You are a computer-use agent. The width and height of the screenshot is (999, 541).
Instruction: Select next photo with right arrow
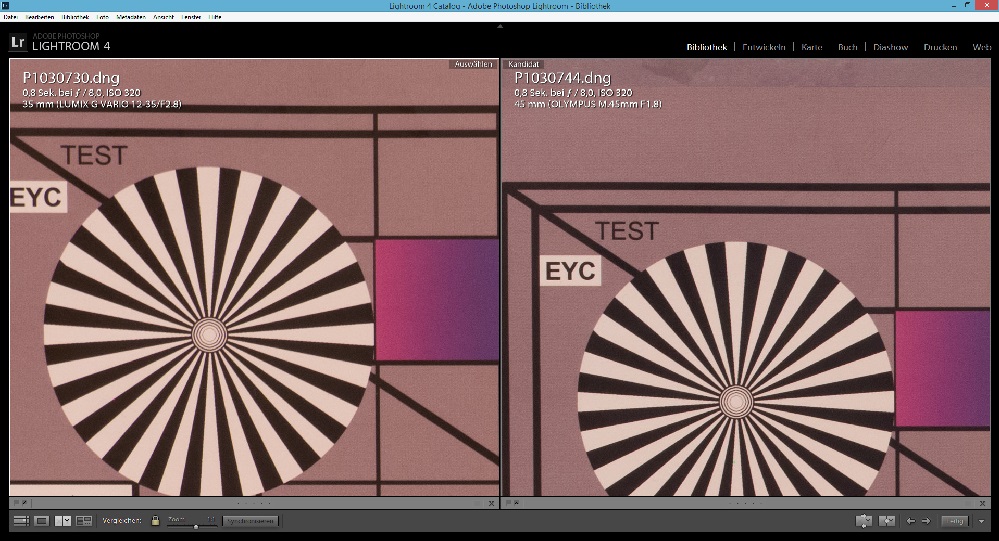click(x=925, y=521)
